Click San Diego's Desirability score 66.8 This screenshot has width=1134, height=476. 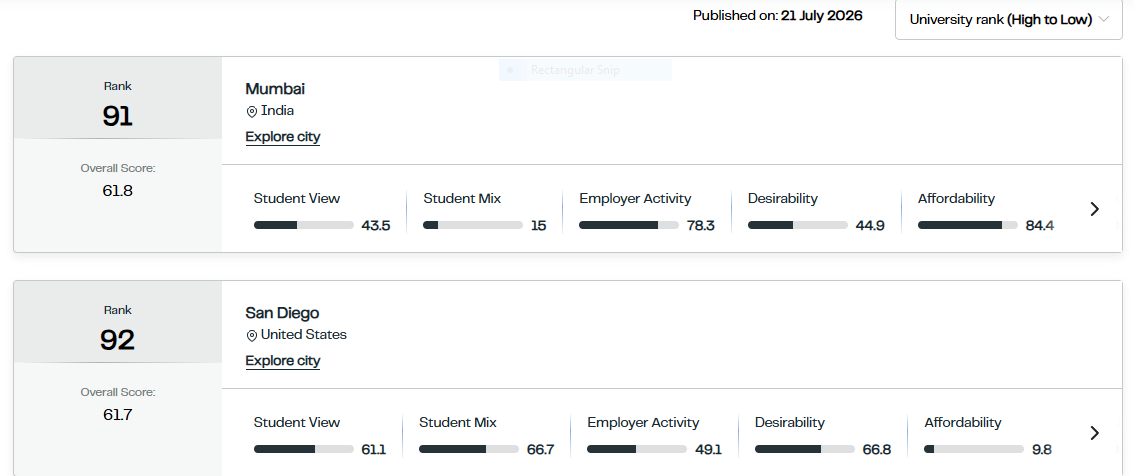pos(877,450)
